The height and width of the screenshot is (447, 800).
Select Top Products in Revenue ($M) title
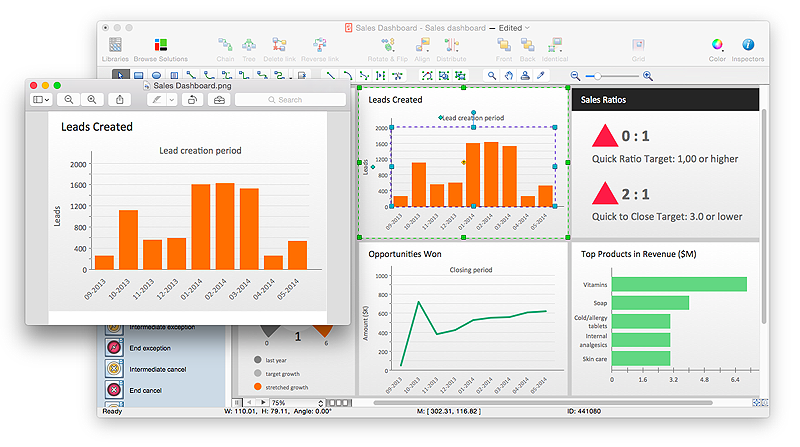(x=639, y=254)
